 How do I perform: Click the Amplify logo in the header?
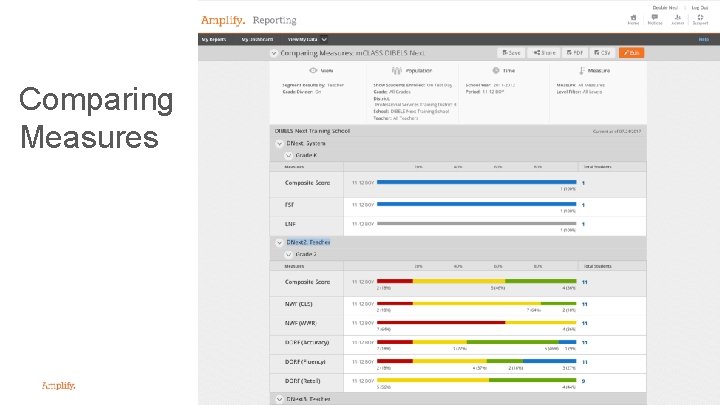(x=223, y=20)
